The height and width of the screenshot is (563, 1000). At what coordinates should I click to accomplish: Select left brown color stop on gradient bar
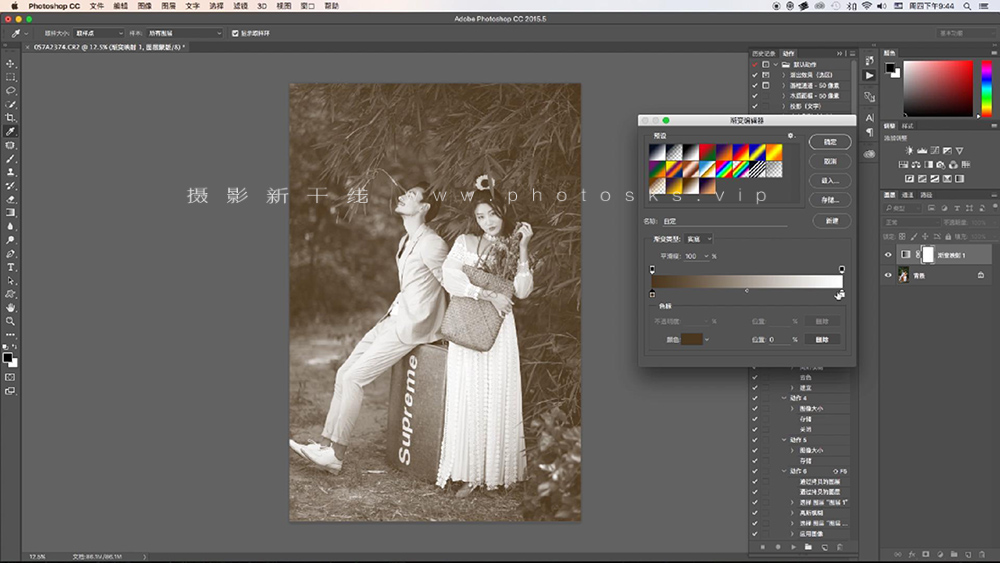click(x=652, y=294)
